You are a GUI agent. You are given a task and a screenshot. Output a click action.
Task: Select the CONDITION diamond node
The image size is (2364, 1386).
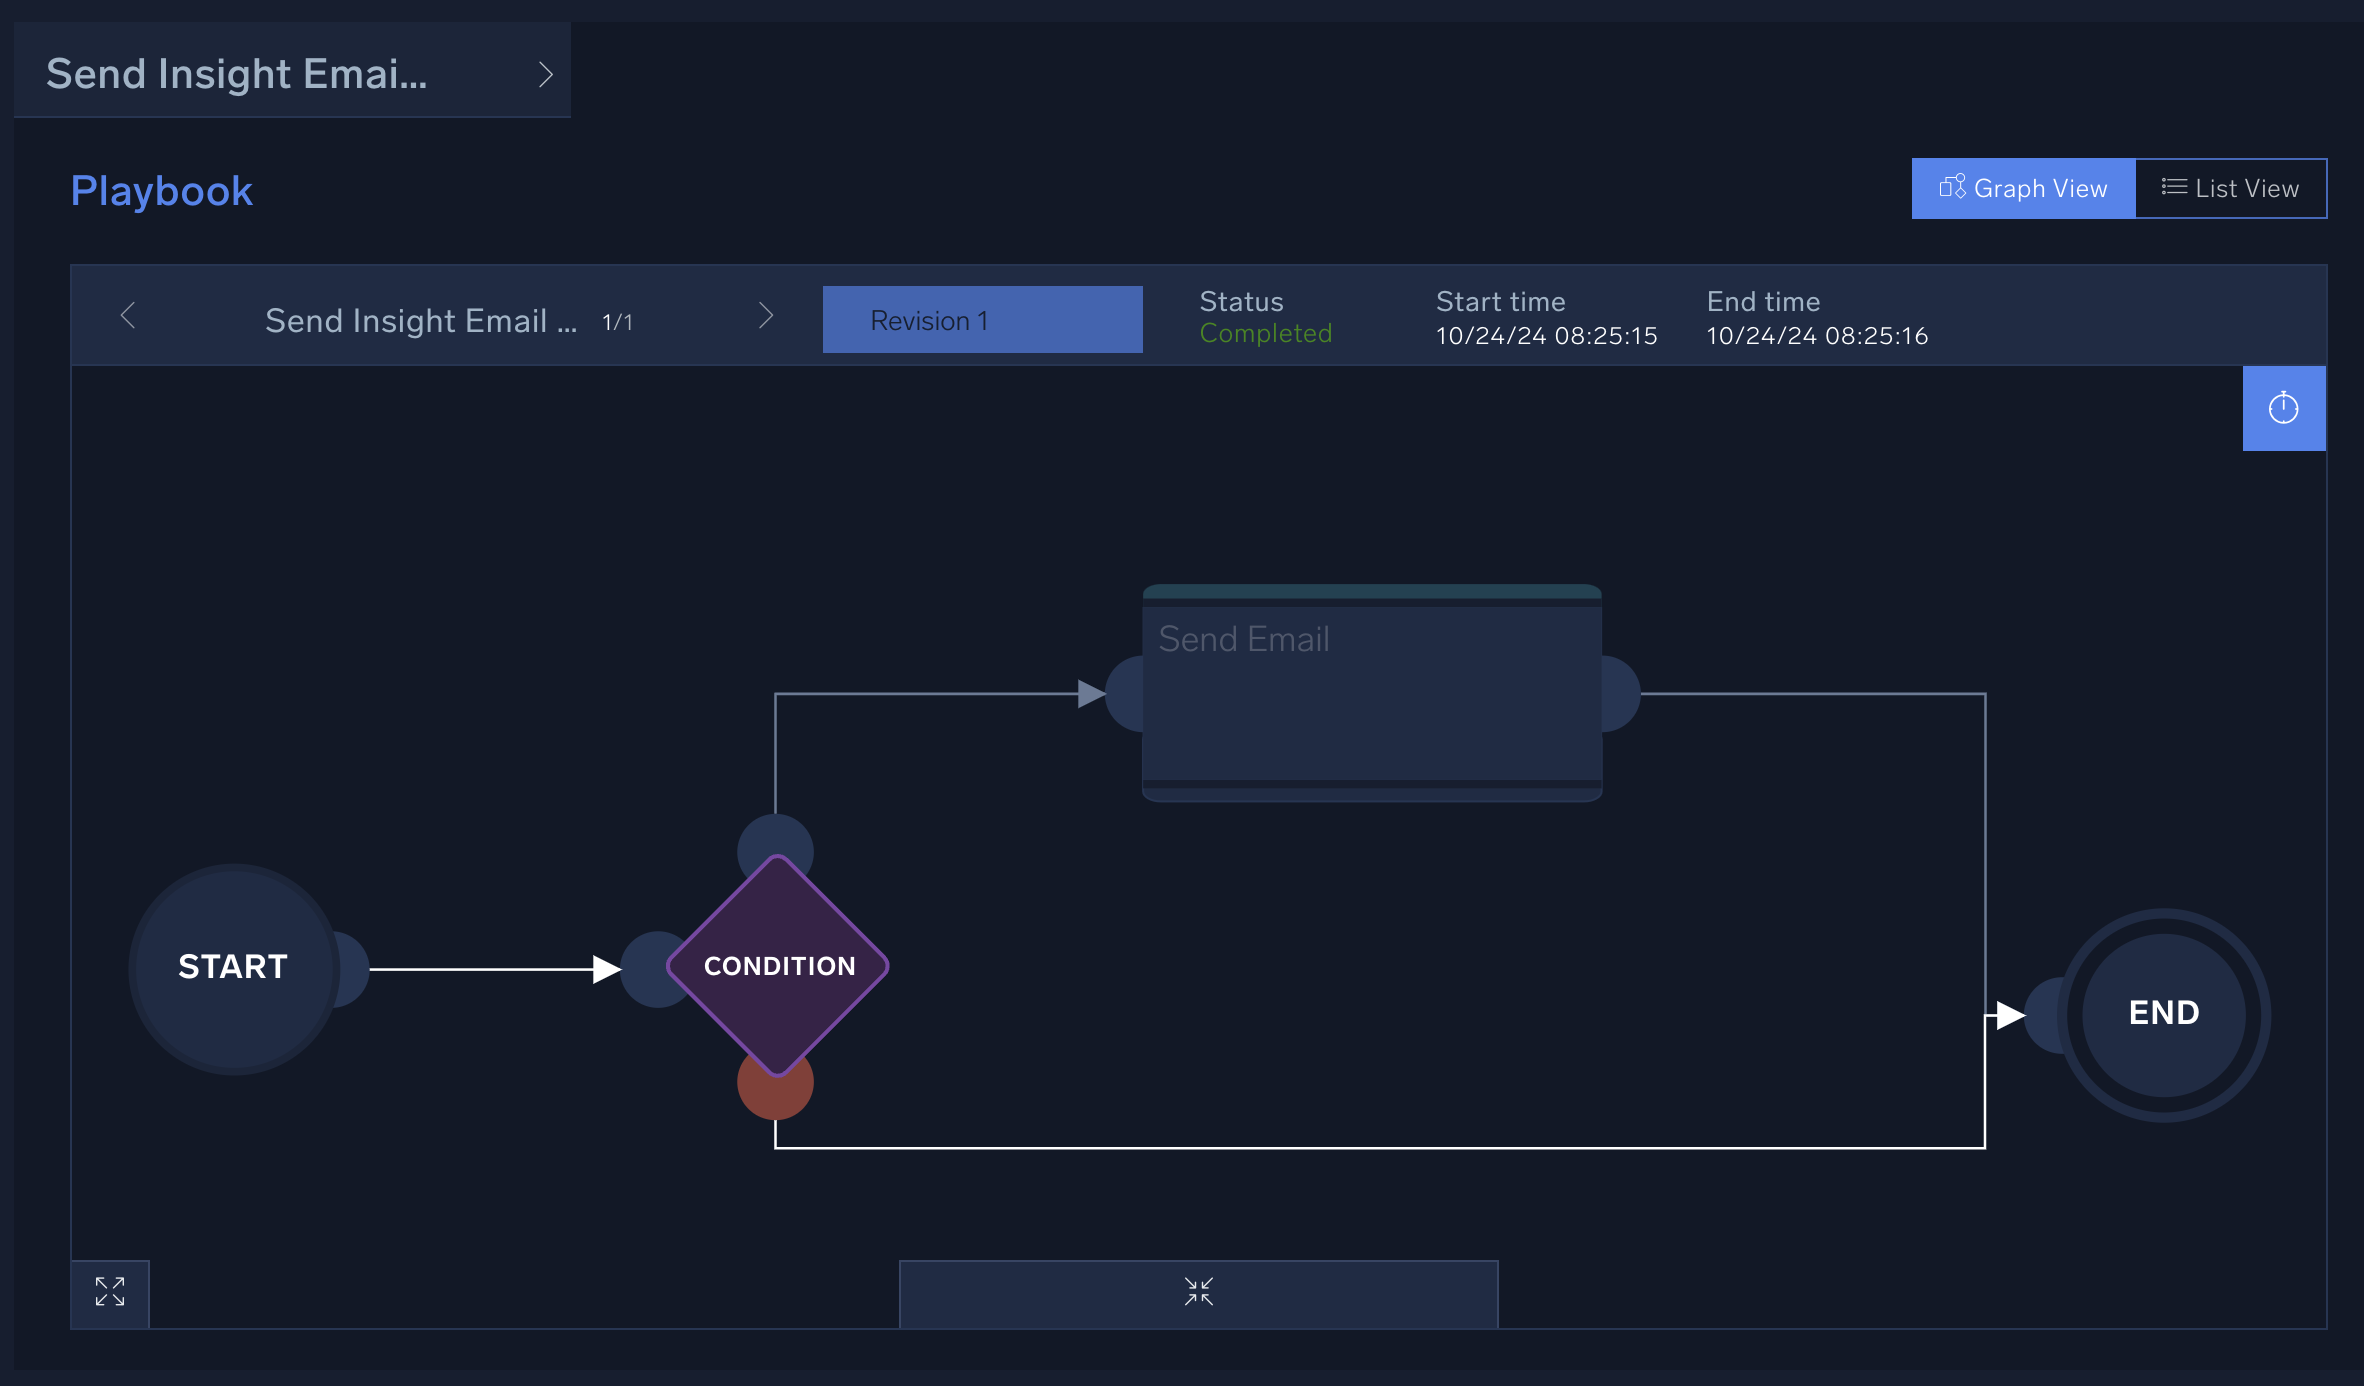[x=778, y=966]
